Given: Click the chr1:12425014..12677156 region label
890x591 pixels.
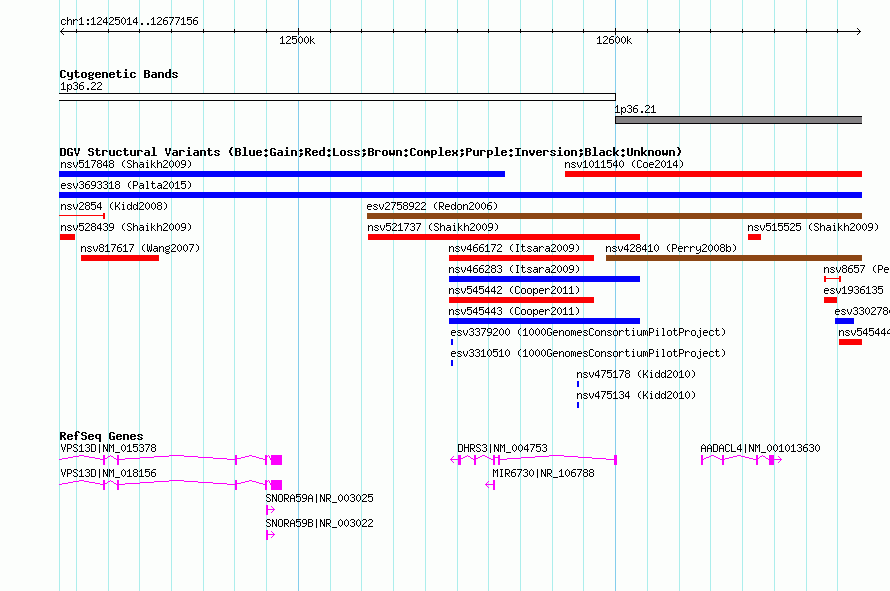Looking at the screenshot, I should pyautogui.click(x=129, y=21).
